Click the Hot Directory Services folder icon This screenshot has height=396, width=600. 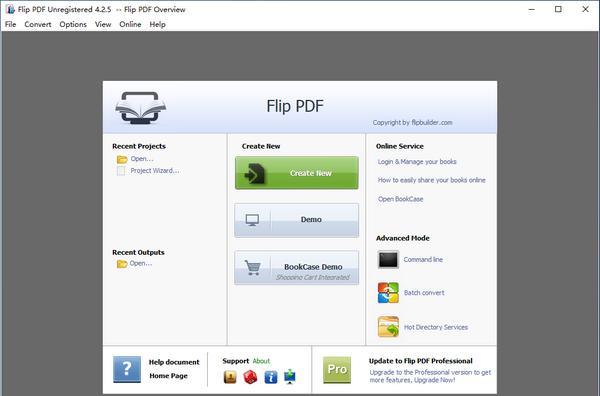388,327
